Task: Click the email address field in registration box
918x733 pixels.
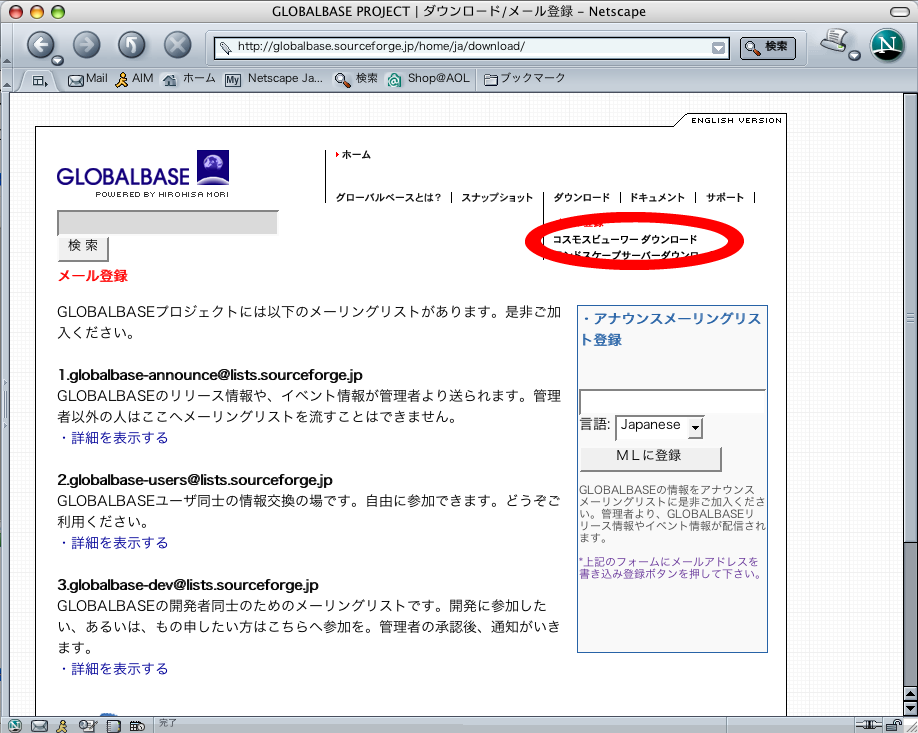Action: (672, 402)
